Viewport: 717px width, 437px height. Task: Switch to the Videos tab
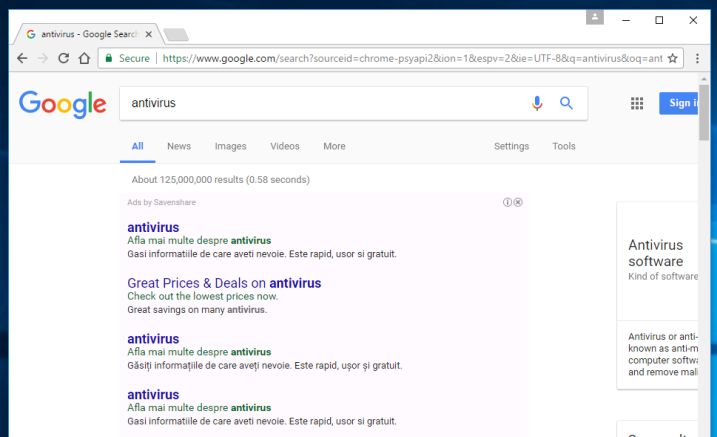284,146
